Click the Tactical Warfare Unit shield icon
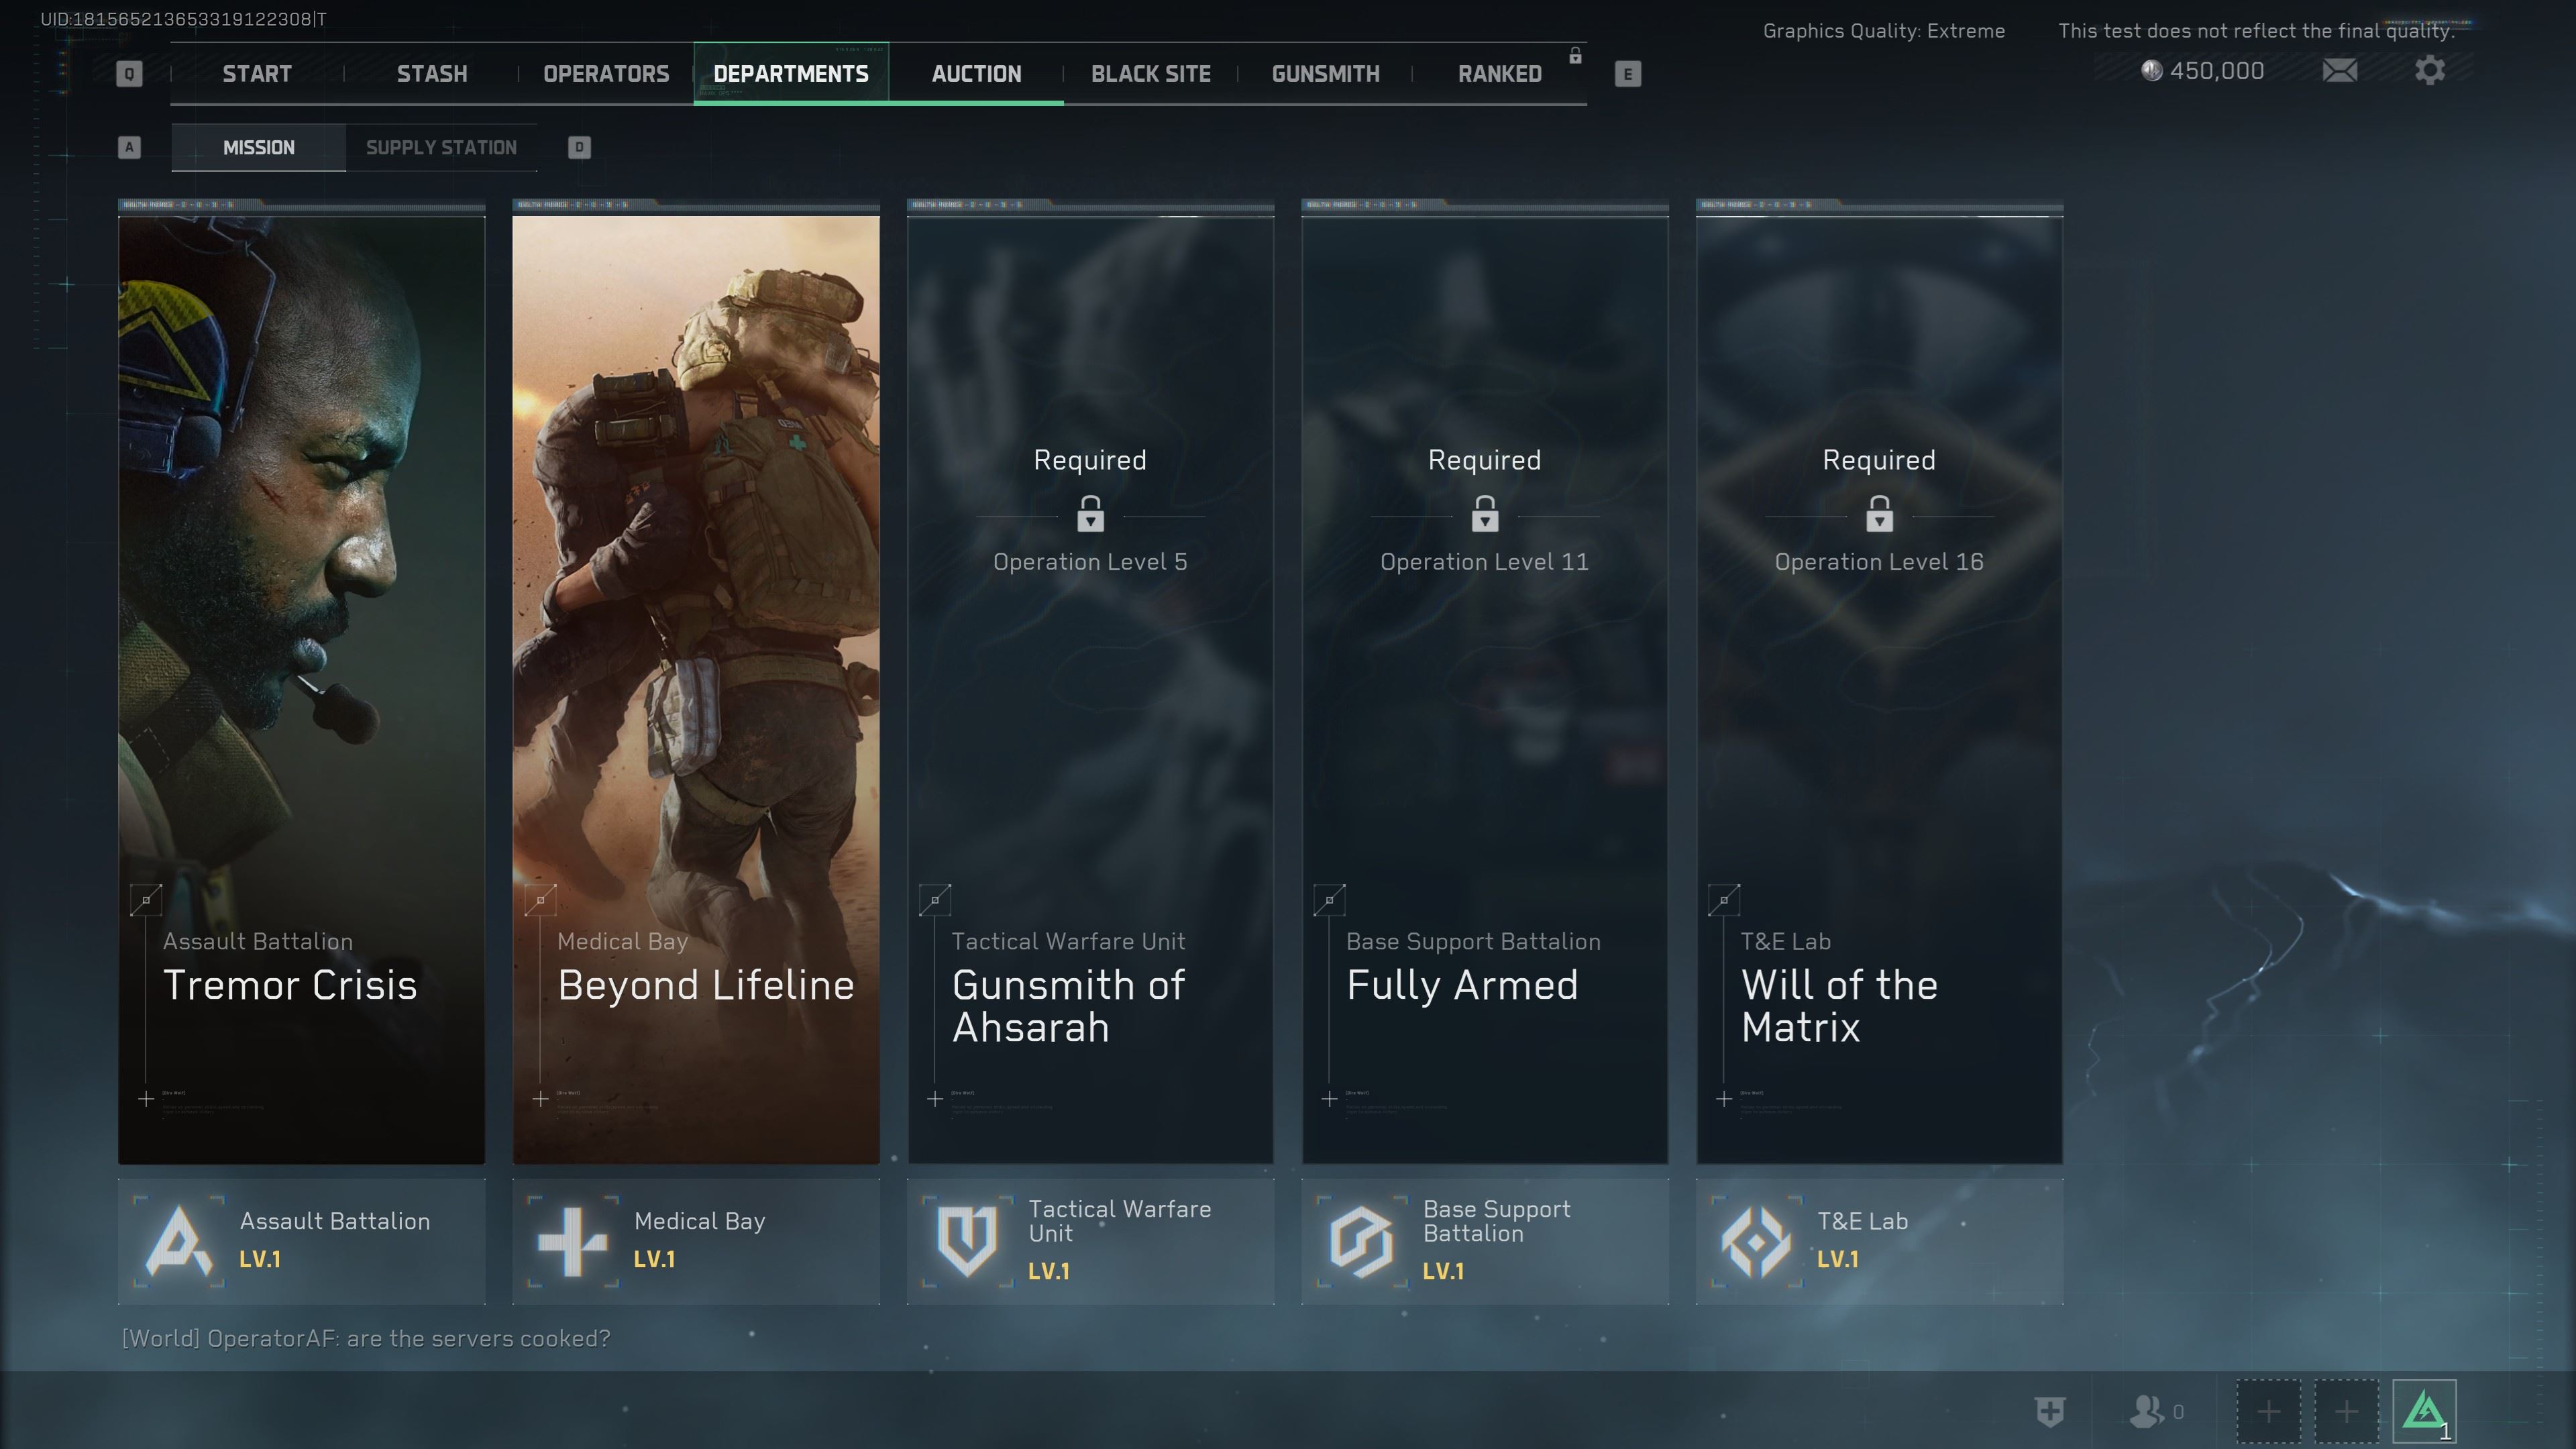Viewport: 2576px width, 1449px height. click(966, 1240)
